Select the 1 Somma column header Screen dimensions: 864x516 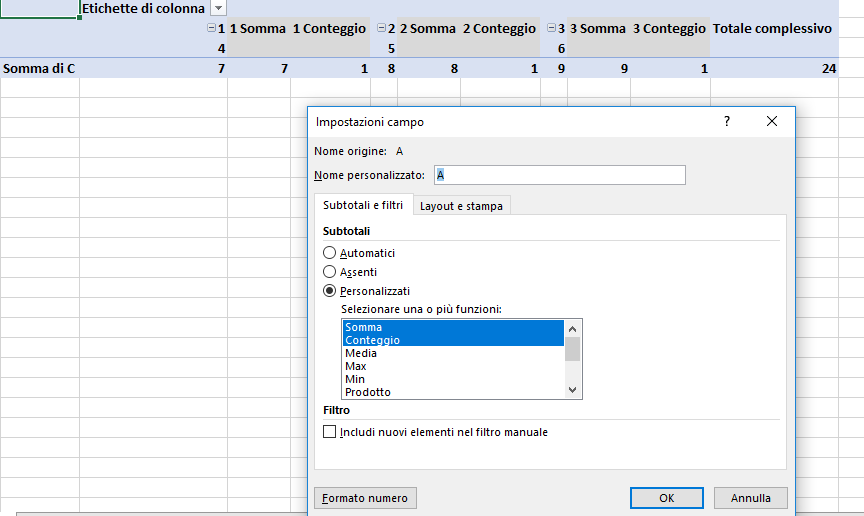[x=257, y=28]
